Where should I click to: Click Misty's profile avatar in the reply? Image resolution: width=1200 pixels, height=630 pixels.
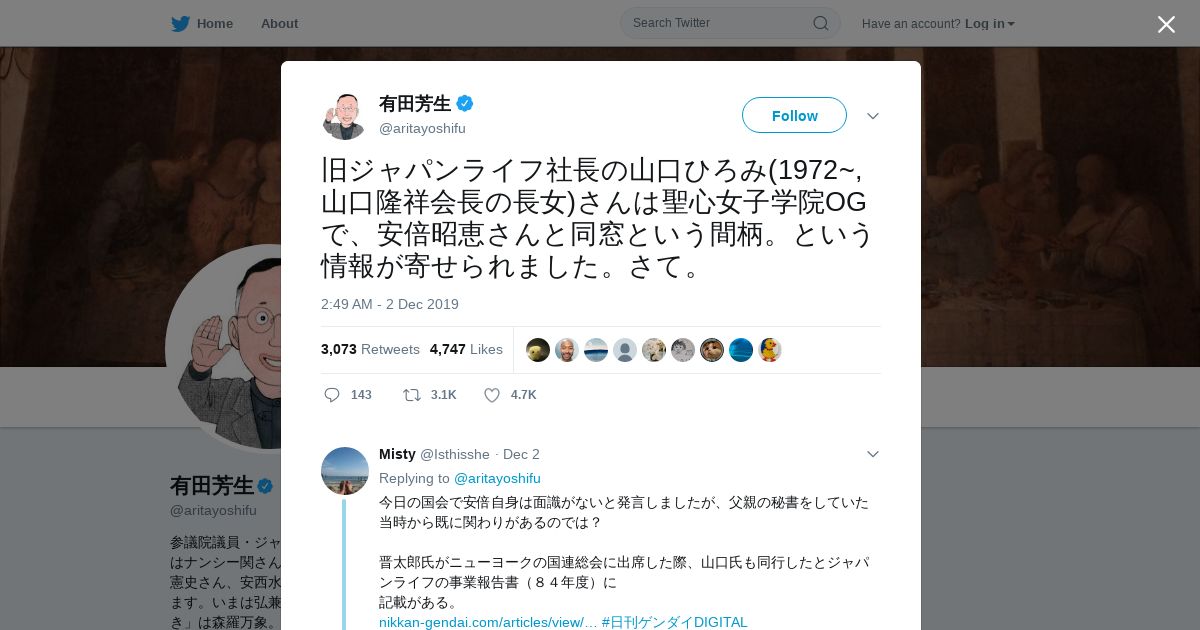[x=345, y=471]
